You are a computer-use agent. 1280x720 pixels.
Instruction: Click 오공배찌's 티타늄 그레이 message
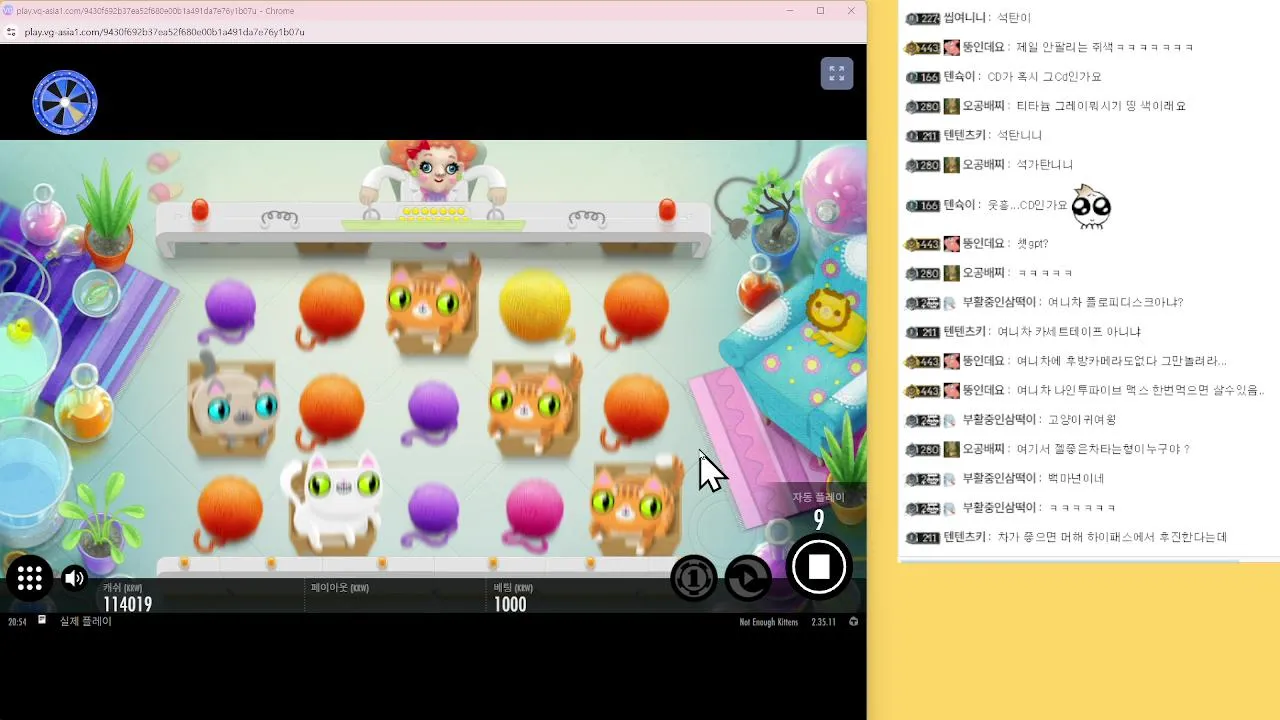coord(1100,106)
